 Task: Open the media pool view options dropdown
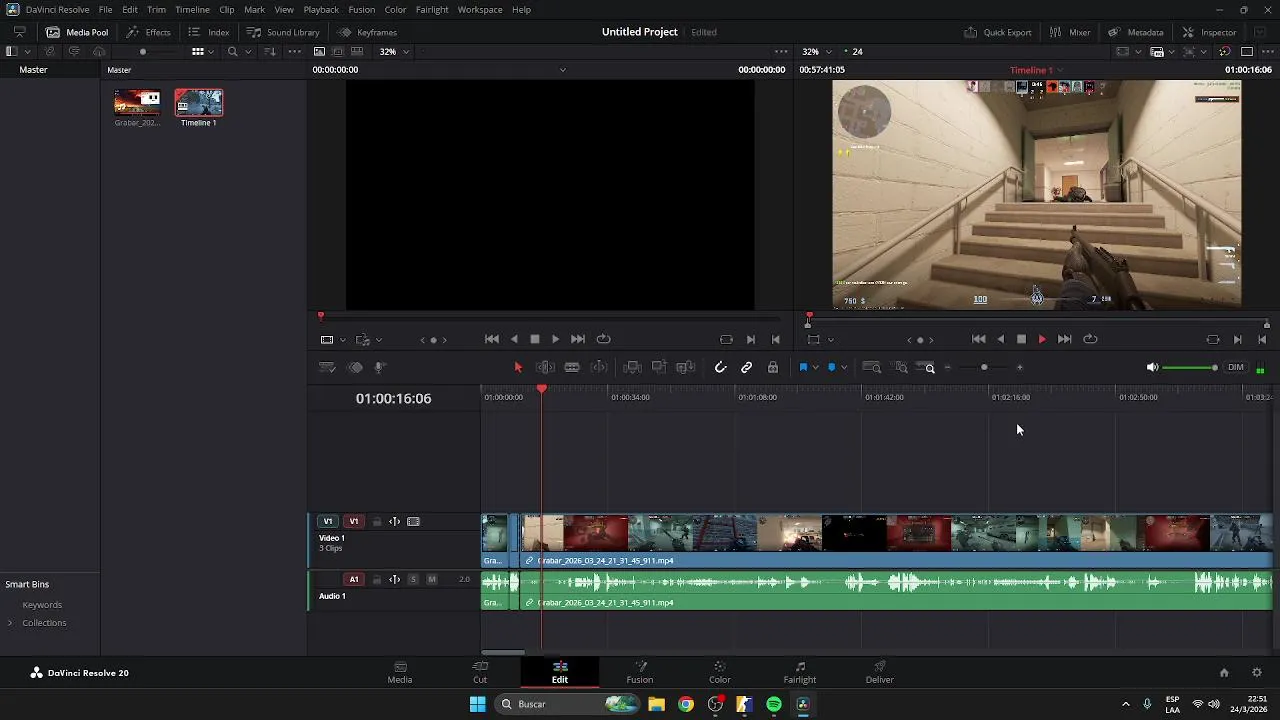(211, 52)
